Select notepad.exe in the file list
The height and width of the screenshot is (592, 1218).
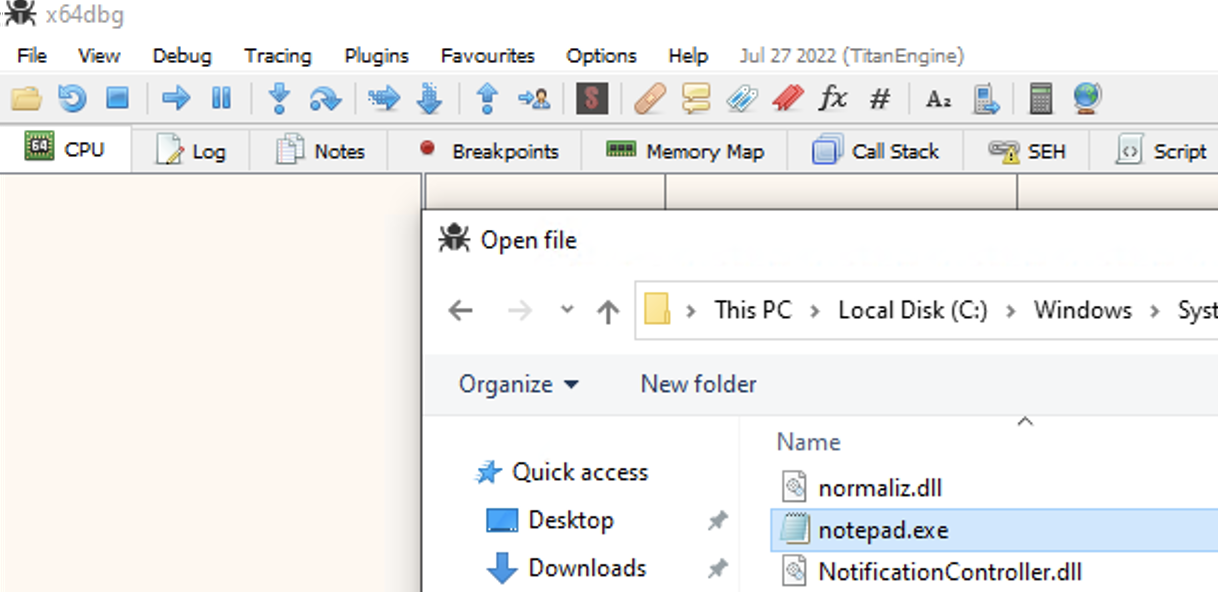click(x=882, y=530)
